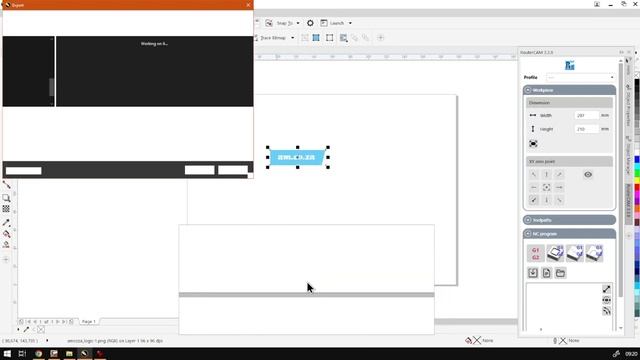Select top-center XY zero point
Viewport: 640px width, 360px height.
[x=546, y=175]
